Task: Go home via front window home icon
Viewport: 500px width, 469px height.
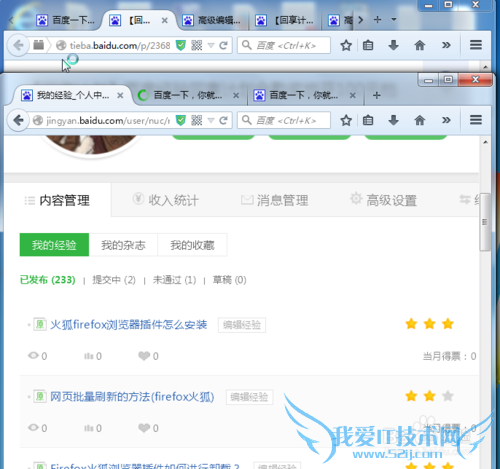Action: pyautogui.click(x=420, y=120)
